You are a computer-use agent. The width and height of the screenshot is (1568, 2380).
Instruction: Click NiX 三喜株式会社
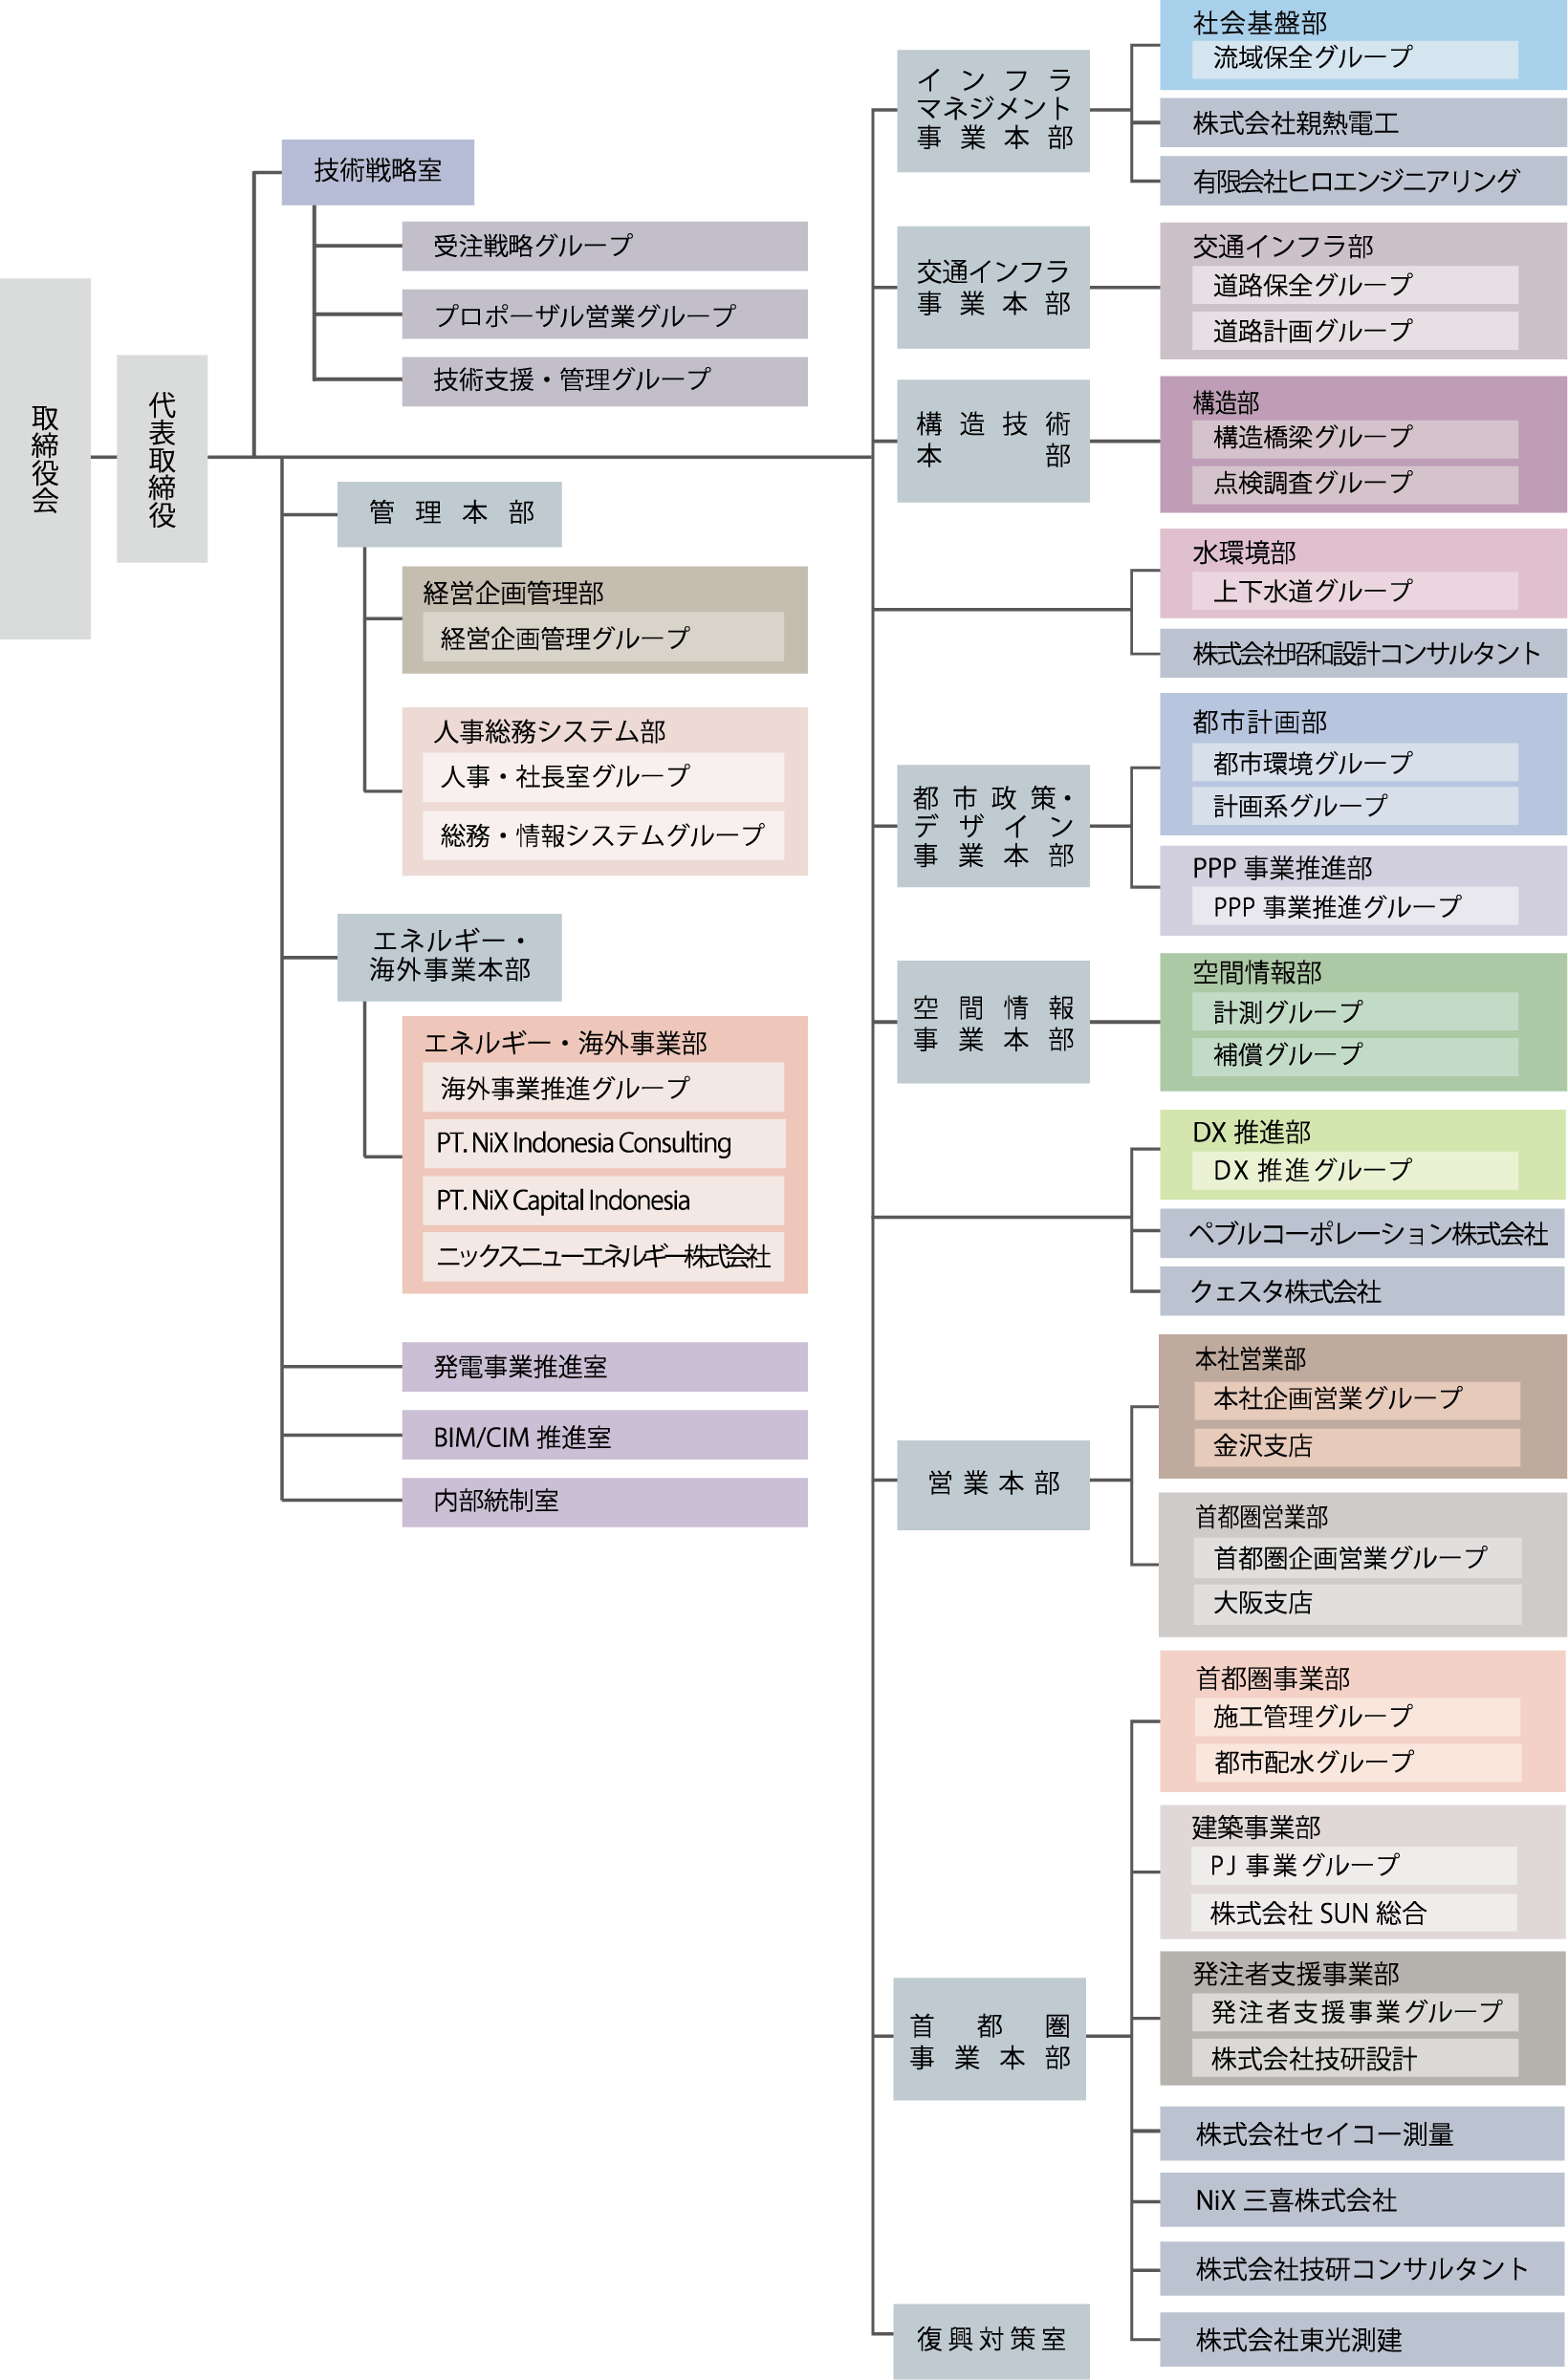point(1362,2200)
